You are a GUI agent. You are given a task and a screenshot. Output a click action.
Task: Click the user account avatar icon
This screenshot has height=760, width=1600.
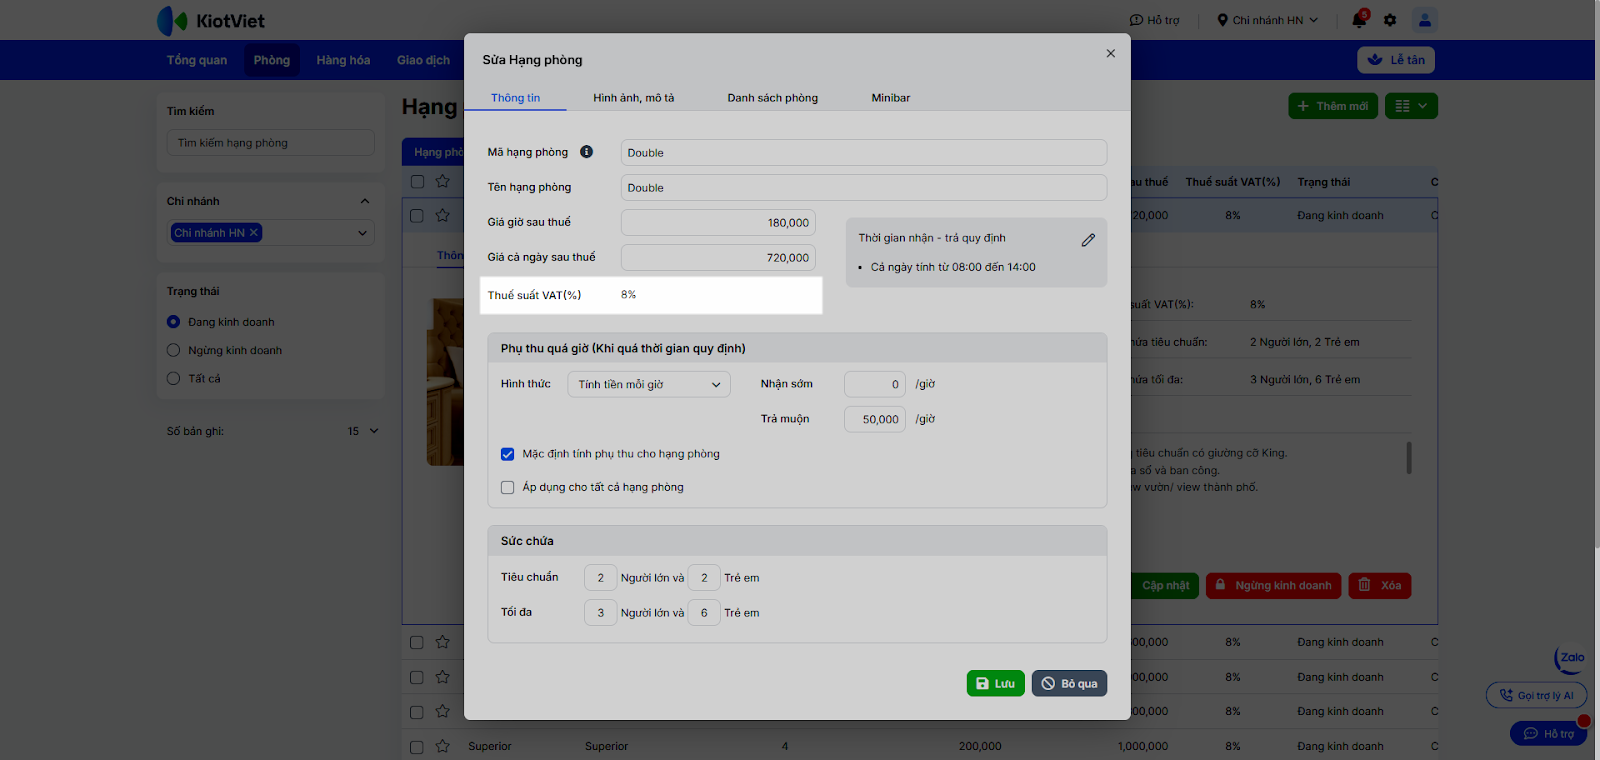(1424, 20)
